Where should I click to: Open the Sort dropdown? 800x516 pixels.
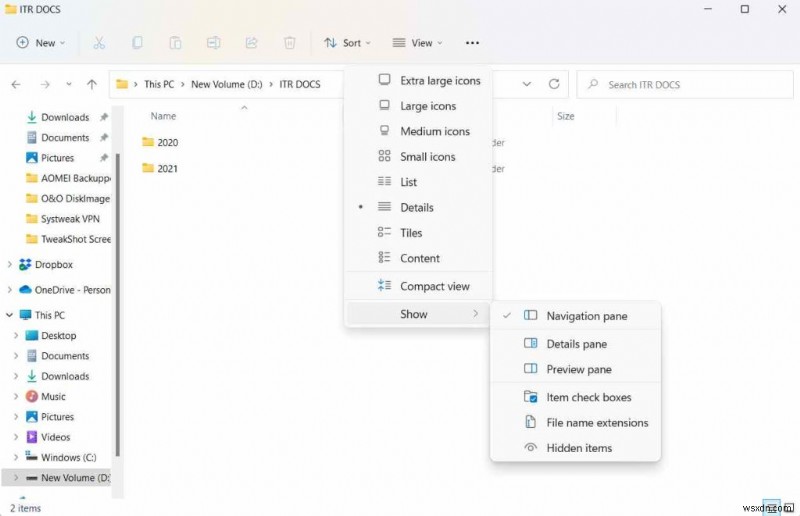tap(347, 43)
